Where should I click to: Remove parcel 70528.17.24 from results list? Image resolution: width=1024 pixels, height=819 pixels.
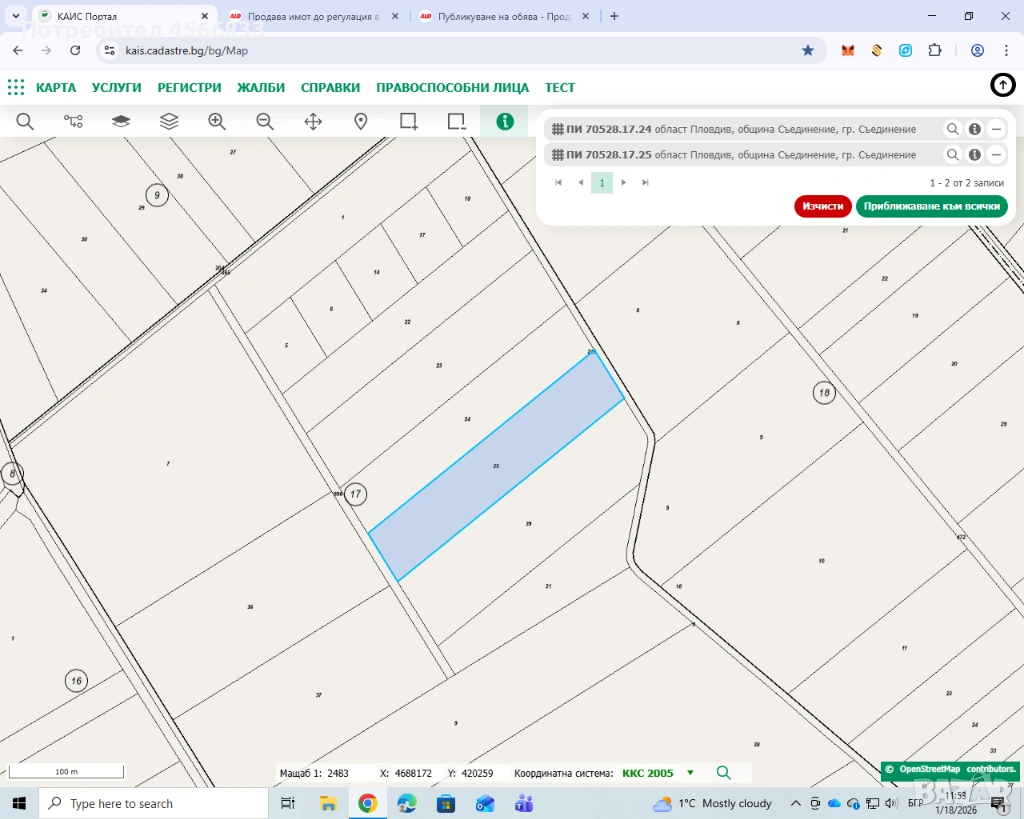[x=996, y=129]
